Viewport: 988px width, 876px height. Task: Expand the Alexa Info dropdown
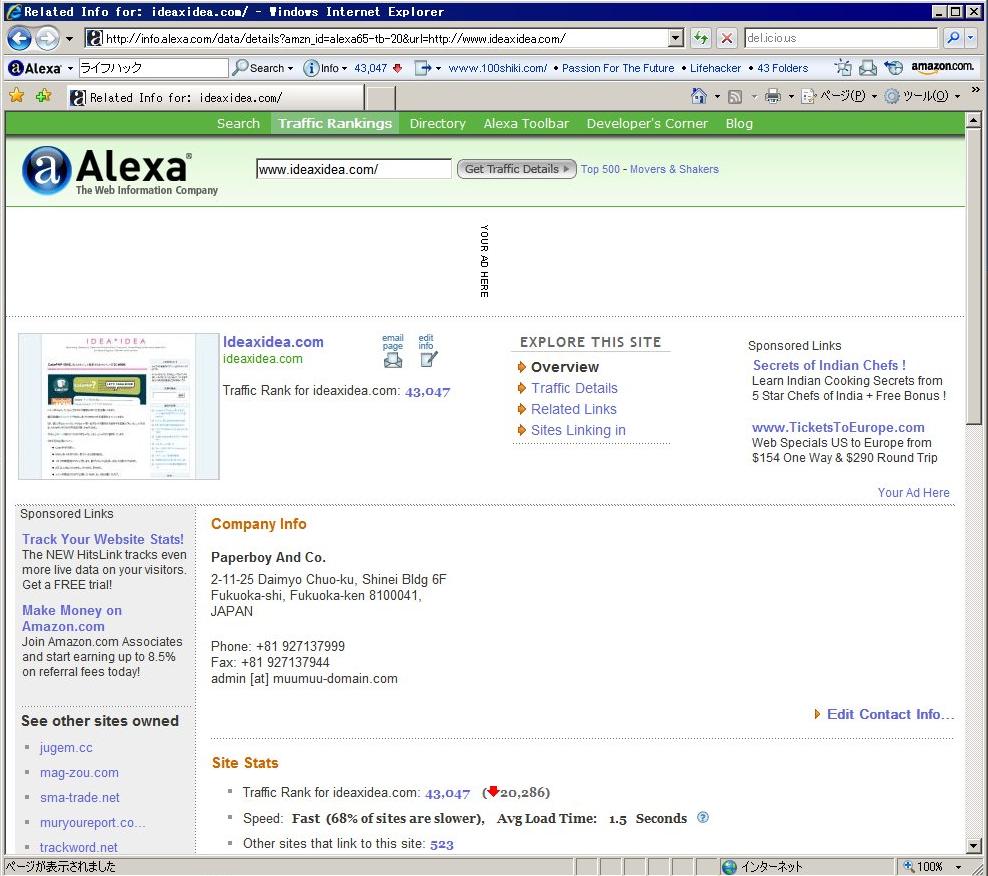pos(326,68)
